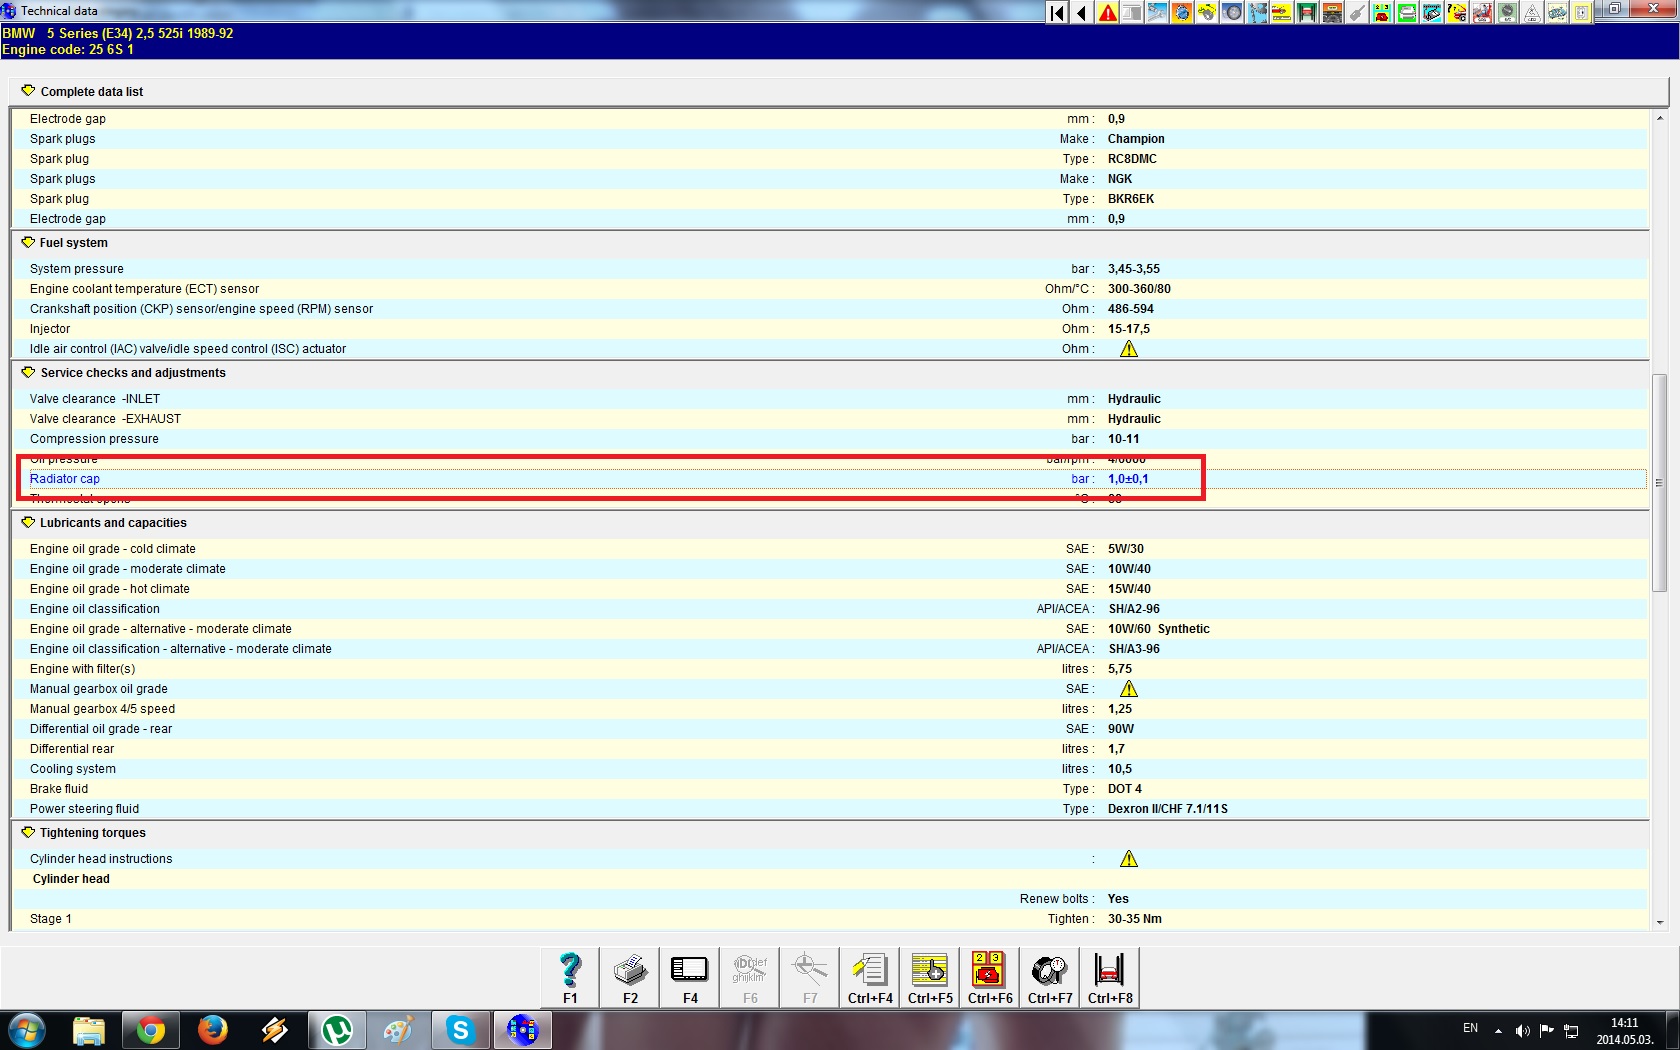
Task: Select the Power steering fluid row
Action: pyautogui.click(x=832, y=809)
